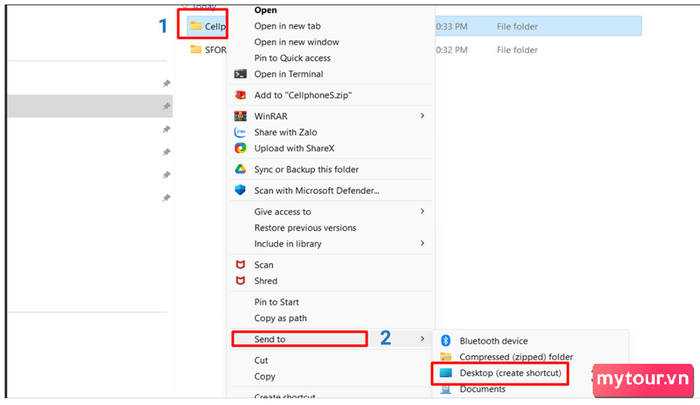
Task: Open Give access to entry
Action: point(283,212)
